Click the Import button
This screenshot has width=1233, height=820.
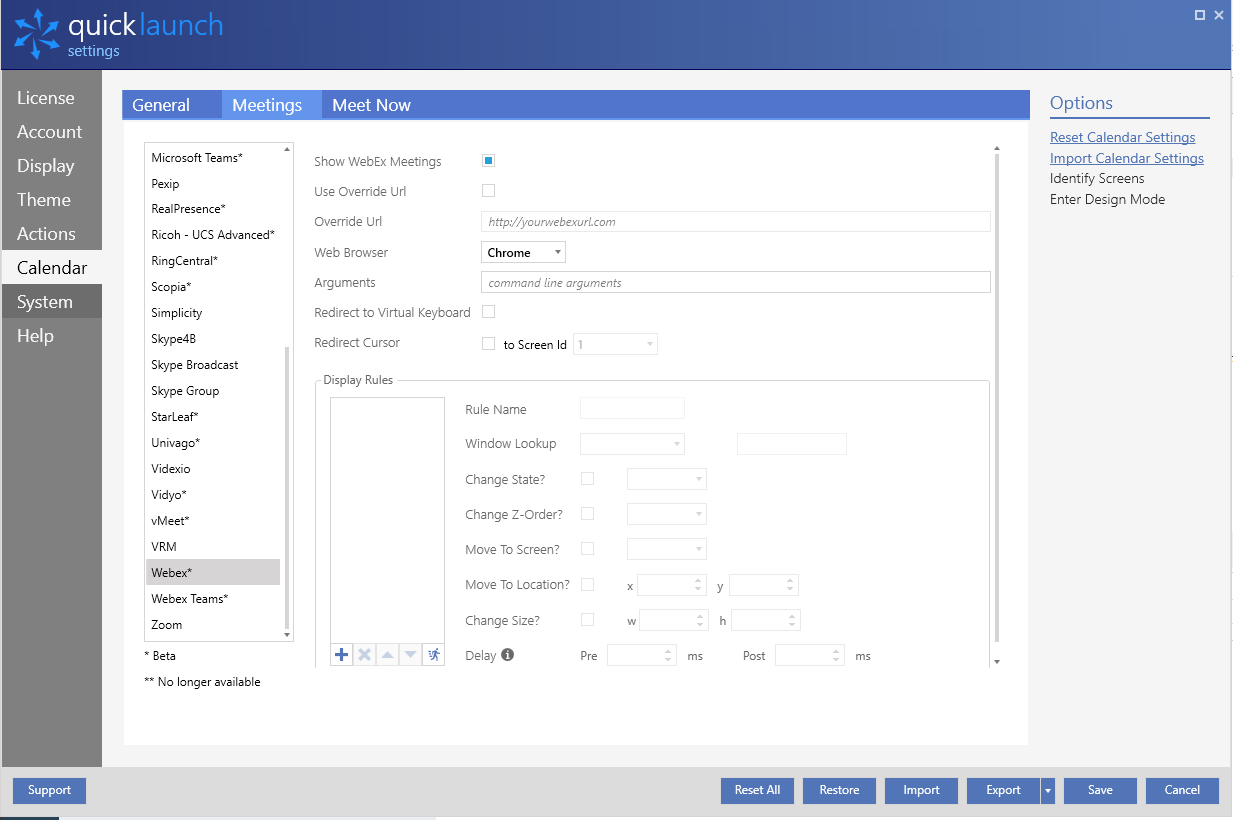point(922,790)
